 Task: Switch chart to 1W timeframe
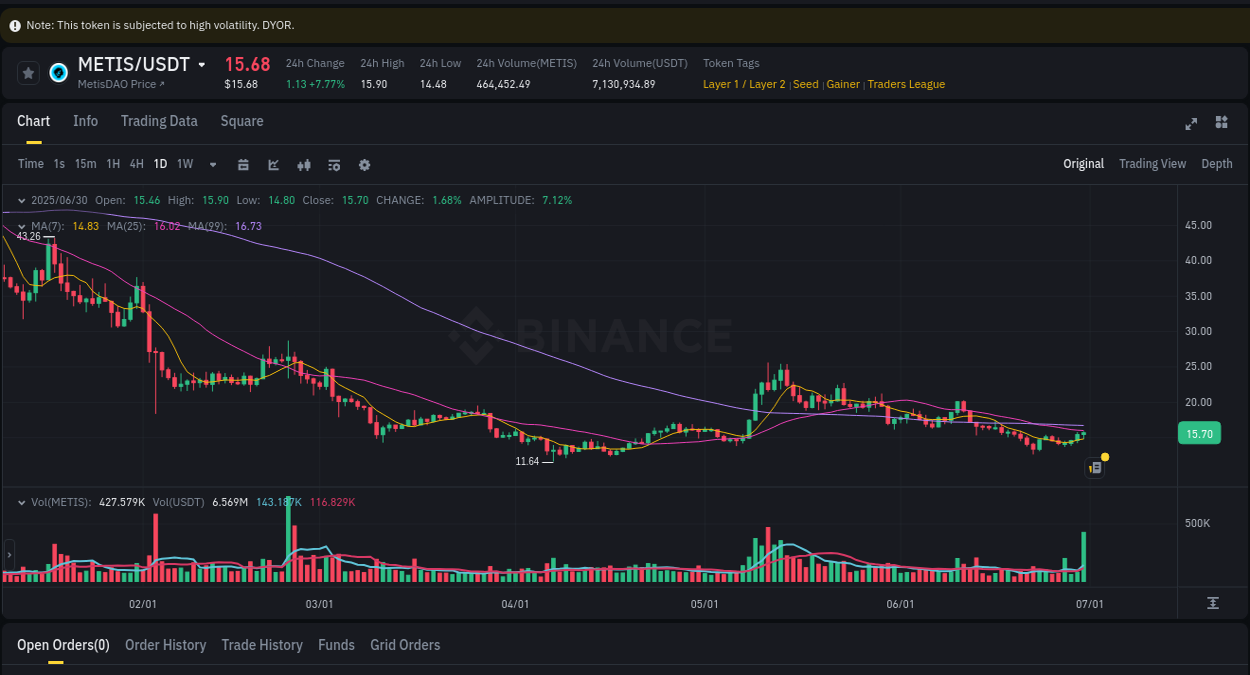(x=184, y=164)
